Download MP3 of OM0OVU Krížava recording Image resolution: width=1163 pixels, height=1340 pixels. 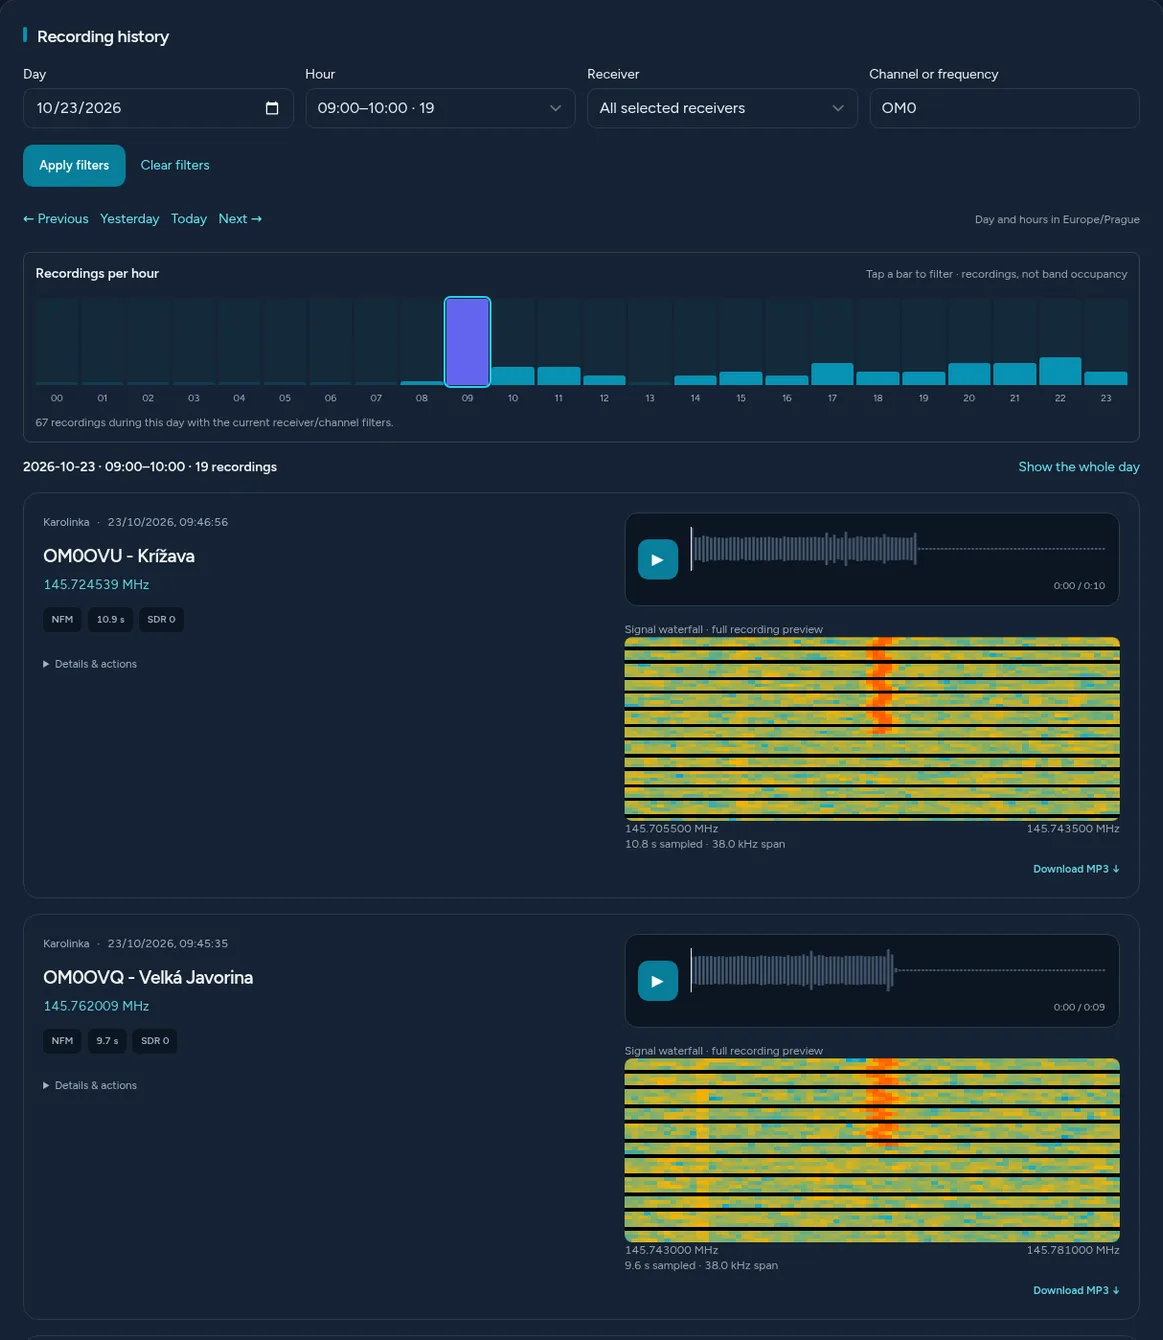1076,869
